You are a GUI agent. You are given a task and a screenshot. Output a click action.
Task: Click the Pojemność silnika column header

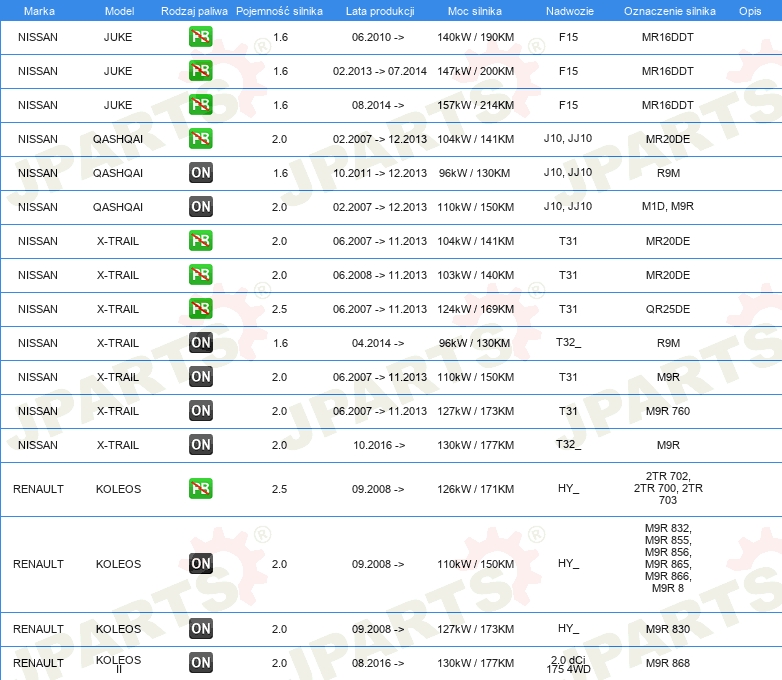click(x=279, y=11)
